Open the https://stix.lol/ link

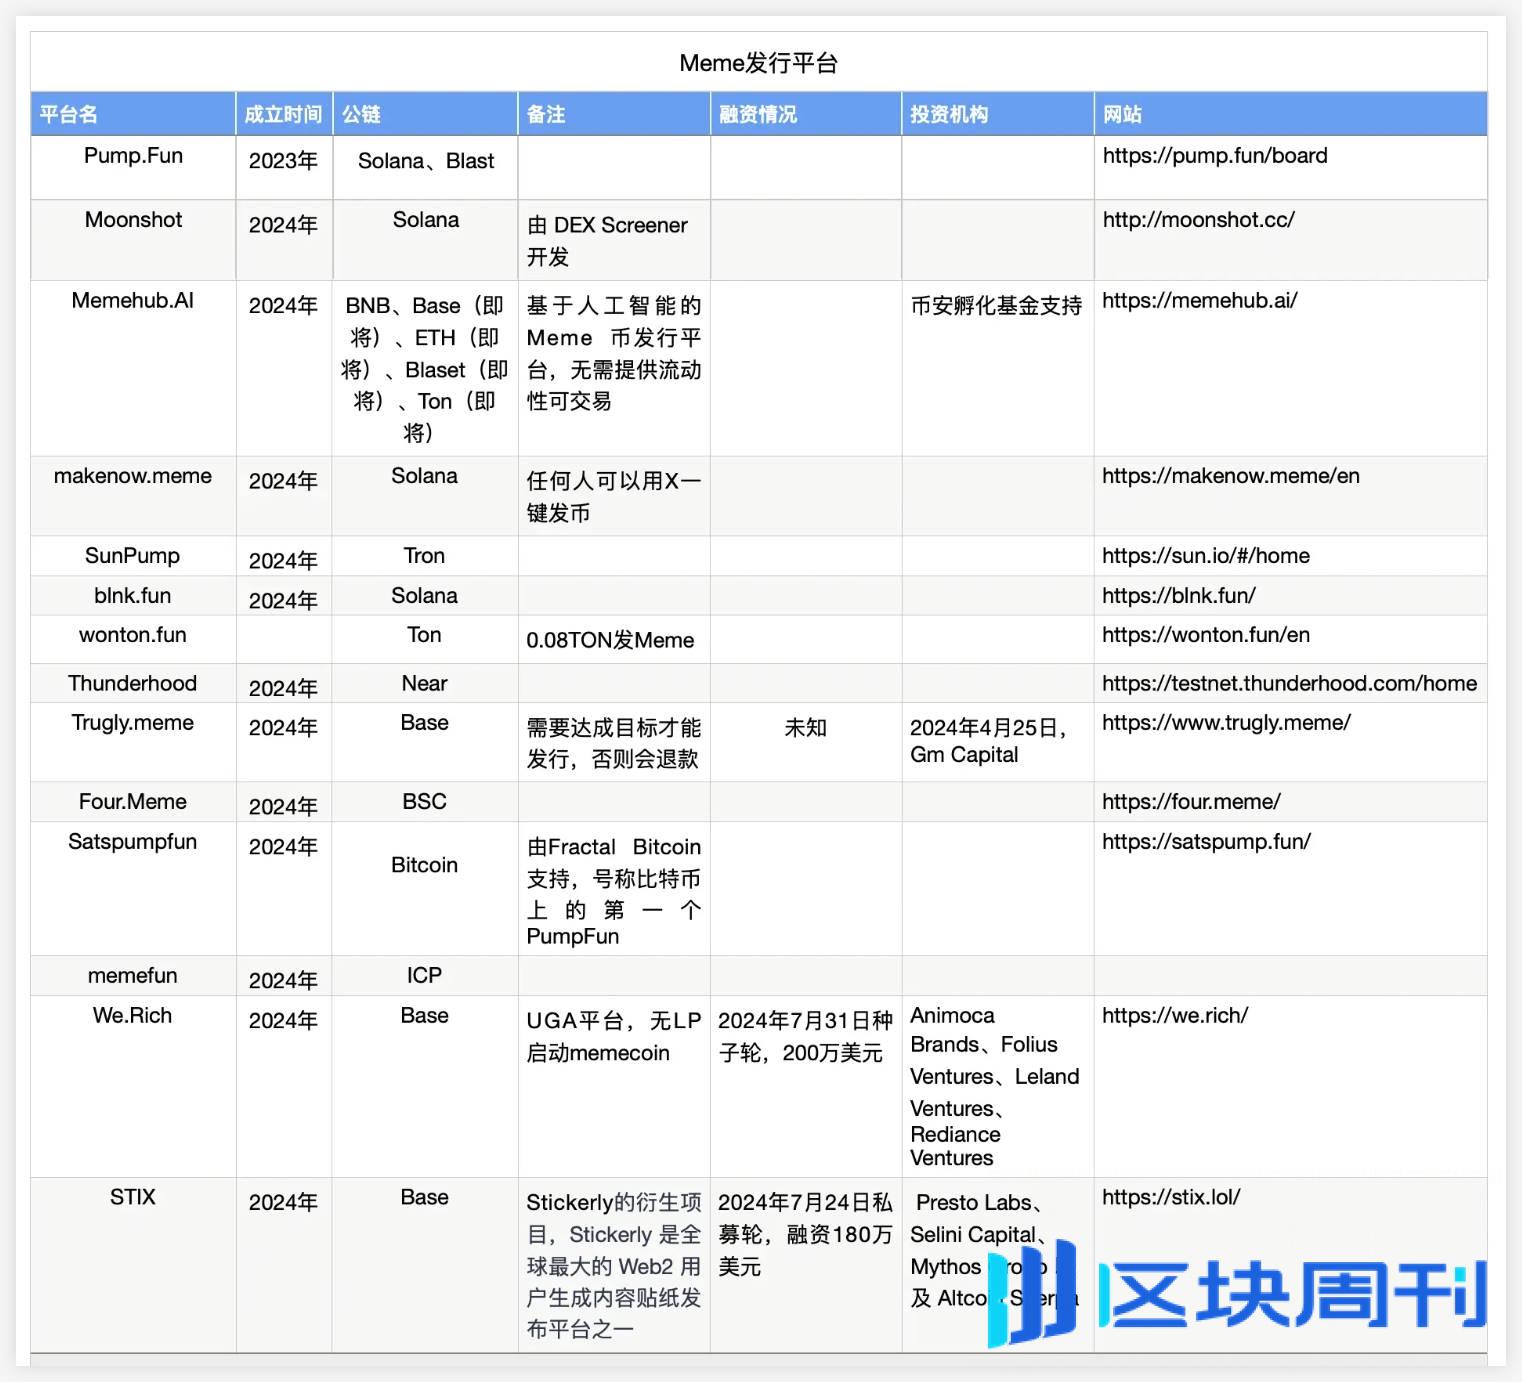[x=1171, y=1197]
